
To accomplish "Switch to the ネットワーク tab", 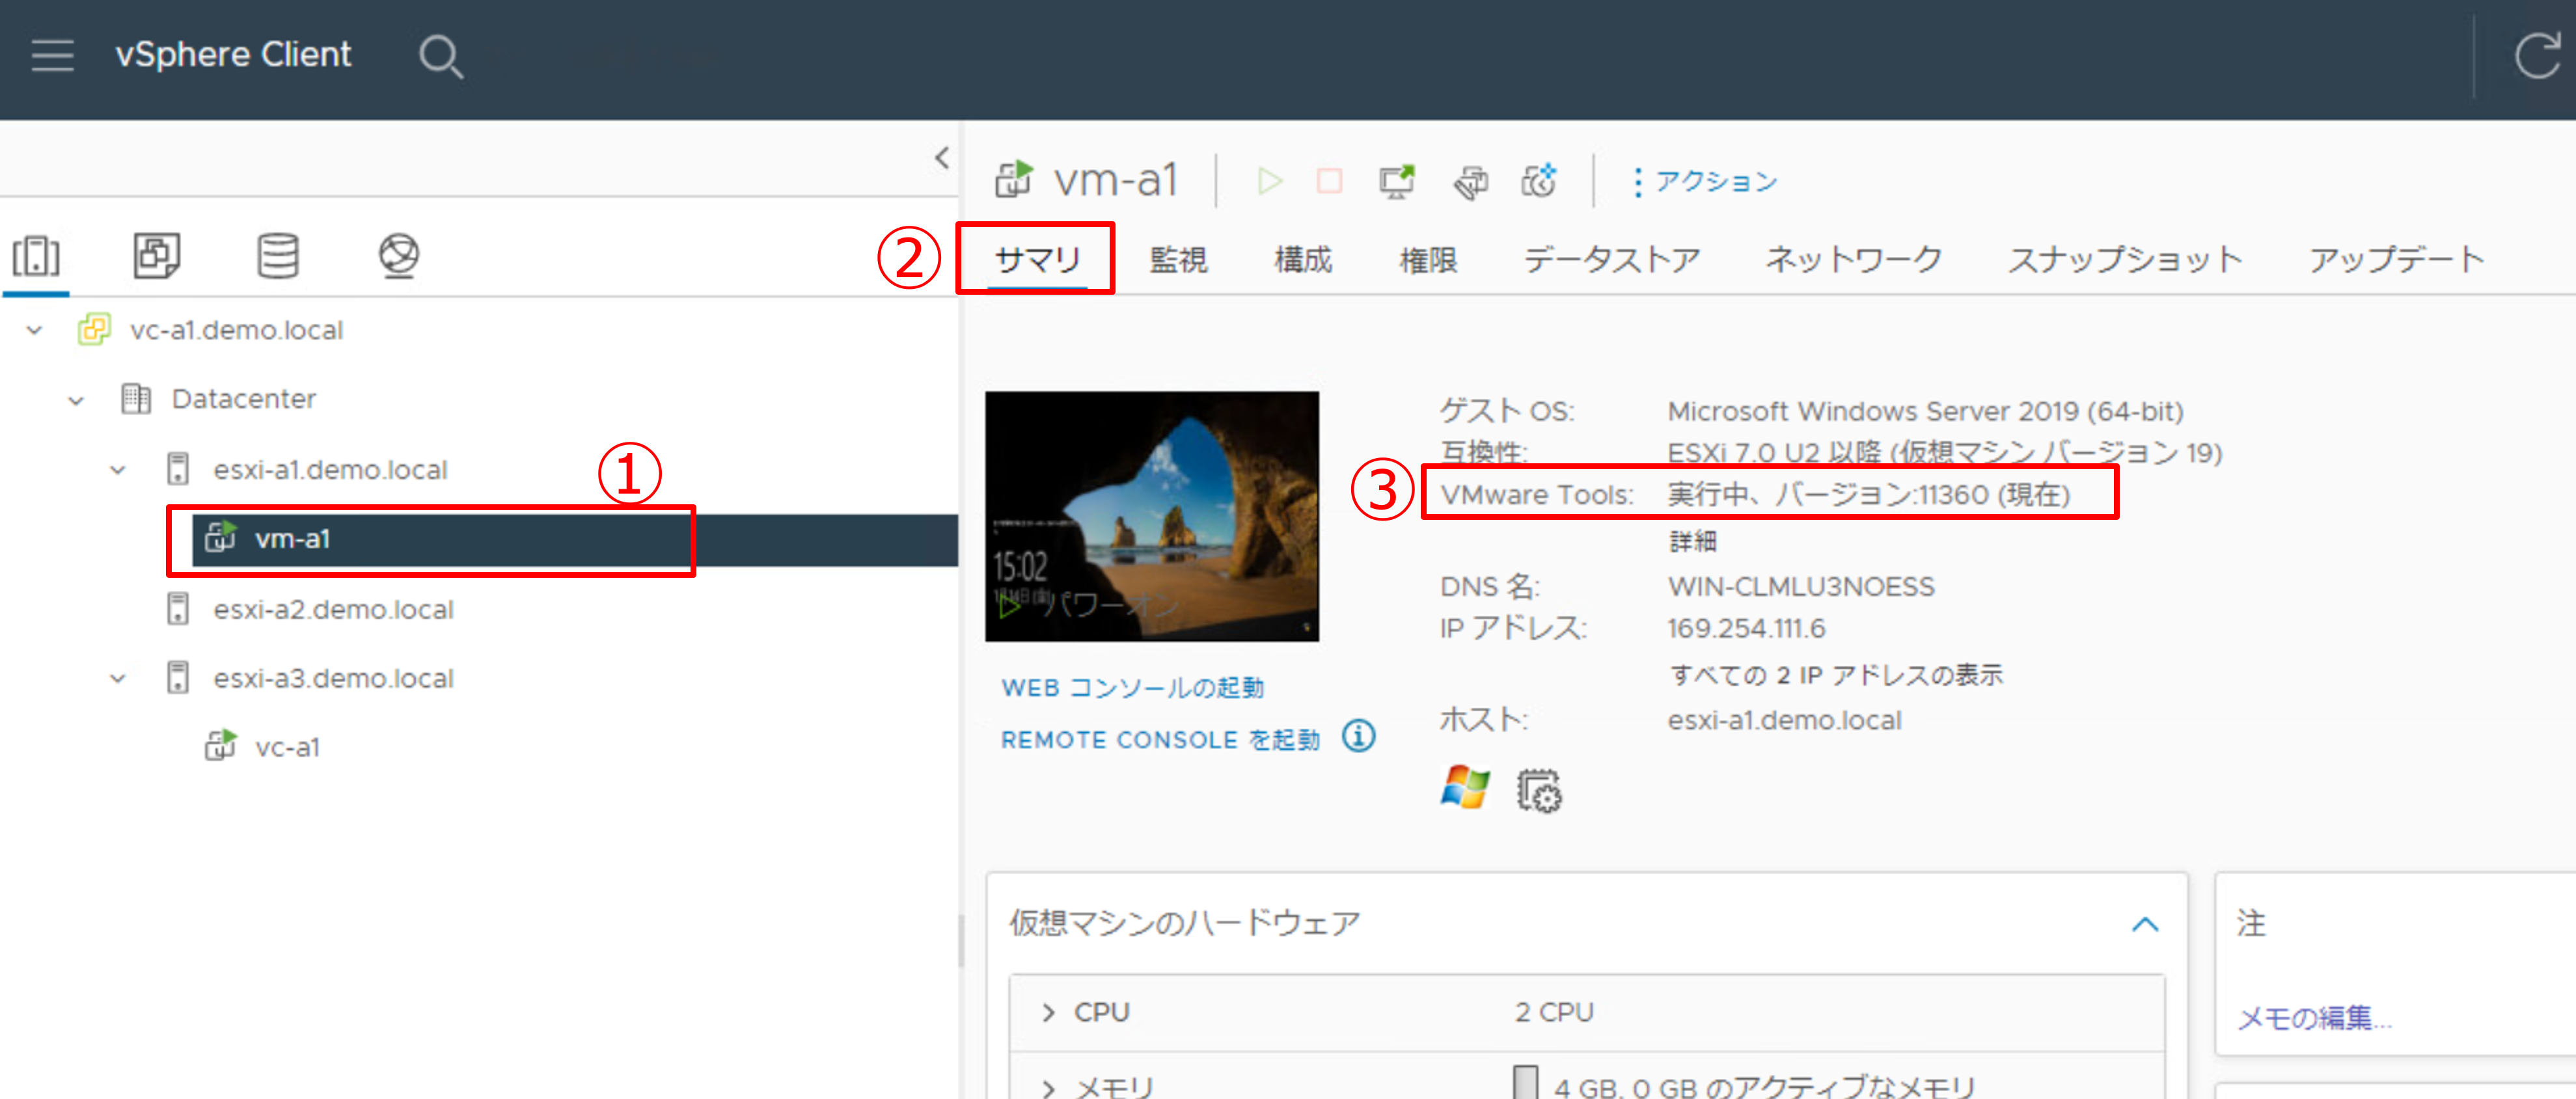I will point(1853,260).
